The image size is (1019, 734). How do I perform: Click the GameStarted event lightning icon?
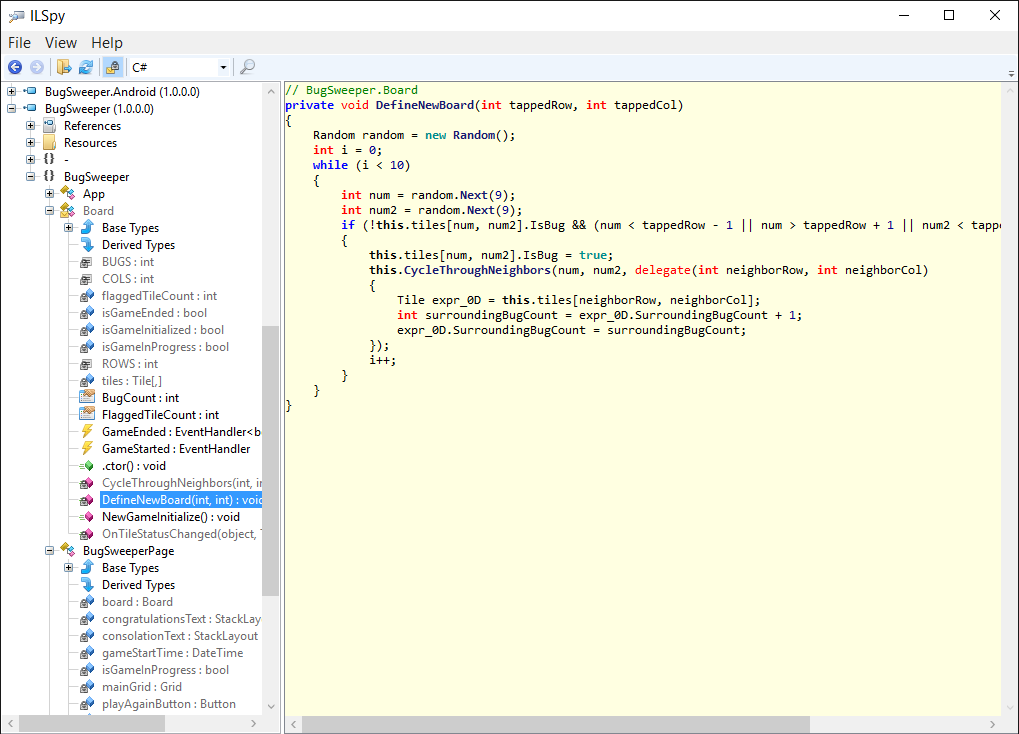coord(87,449)
